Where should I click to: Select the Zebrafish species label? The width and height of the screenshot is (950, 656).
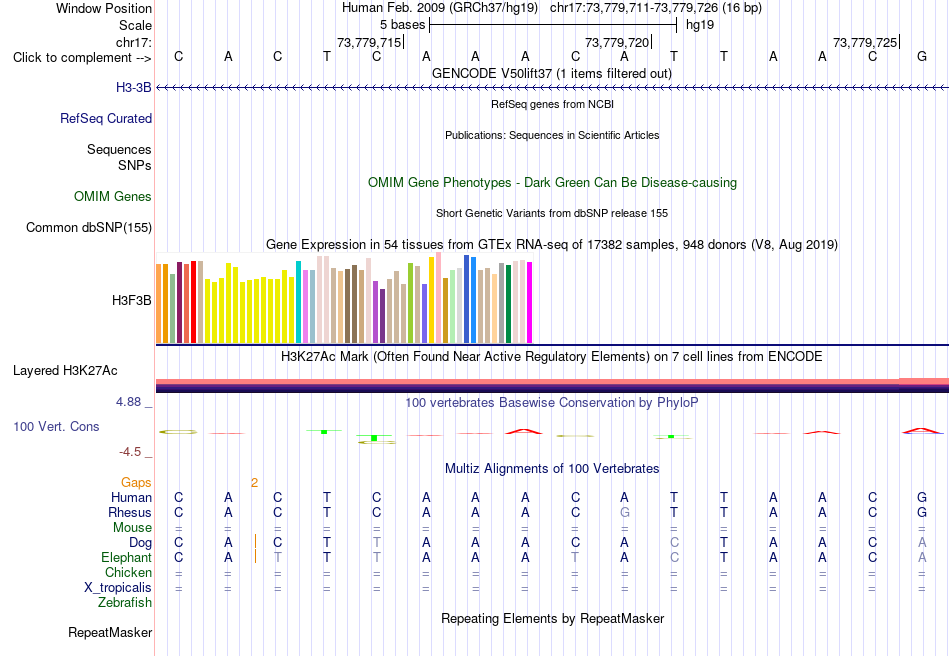(x=125, y=602)
